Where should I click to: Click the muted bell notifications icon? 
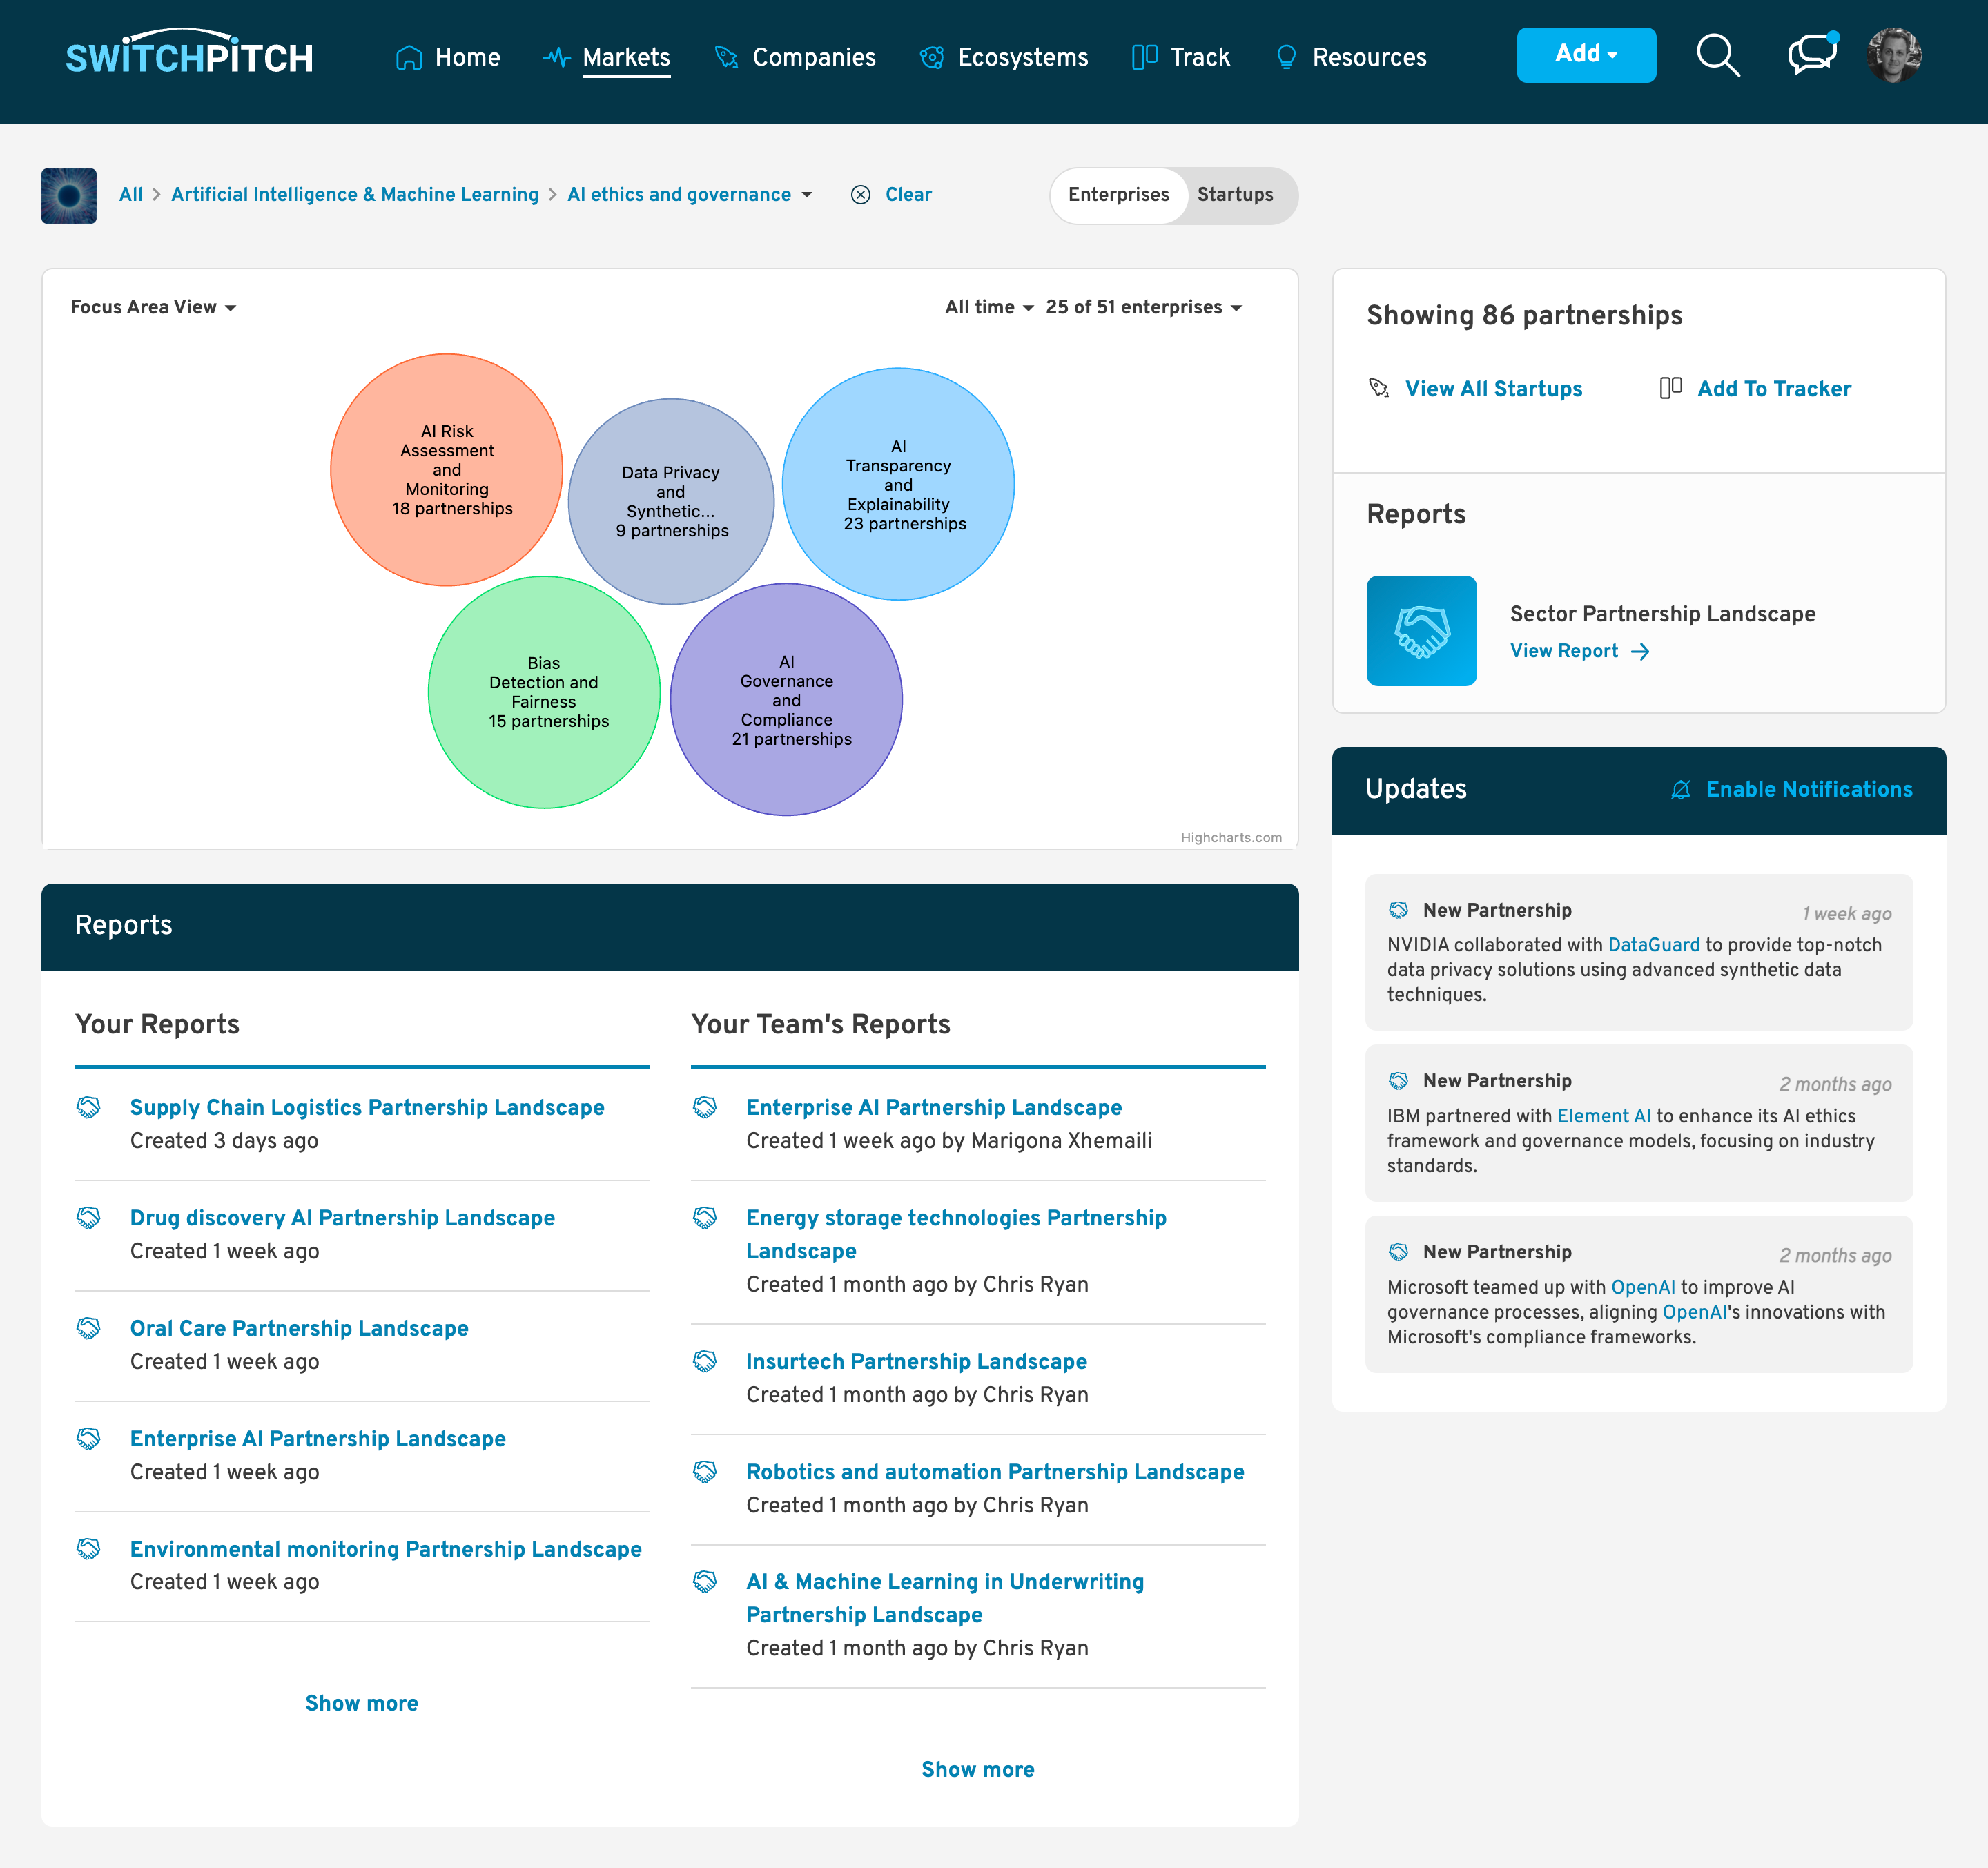tap(1681, 790)
